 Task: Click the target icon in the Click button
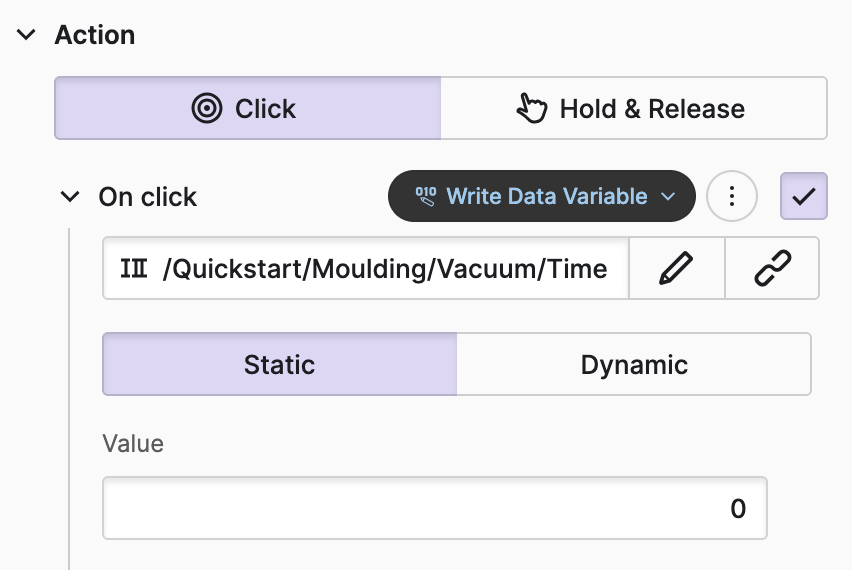pyautogui.click(x=207, y=109)
